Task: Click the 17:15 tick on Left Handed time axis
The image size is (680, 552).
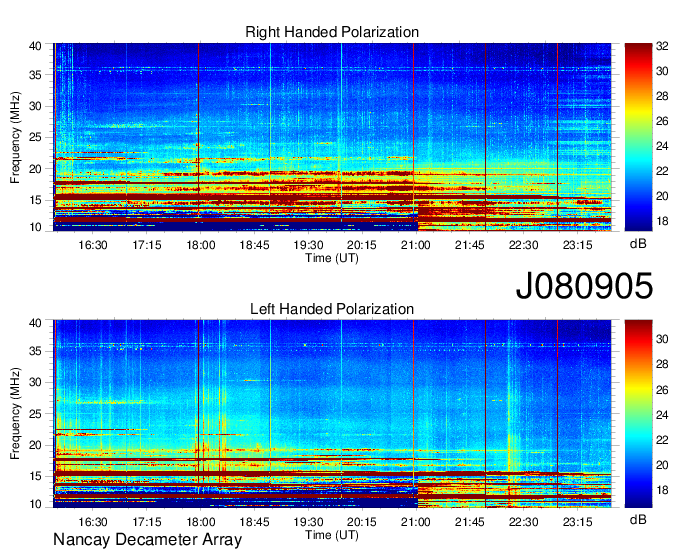Action: [x=147, y=522]
